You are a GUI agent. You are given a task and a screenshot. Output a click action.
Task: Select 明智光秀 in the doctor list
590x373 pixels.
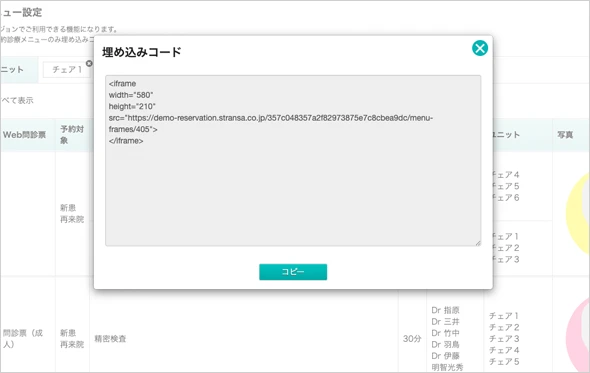(x=447, y=367)
